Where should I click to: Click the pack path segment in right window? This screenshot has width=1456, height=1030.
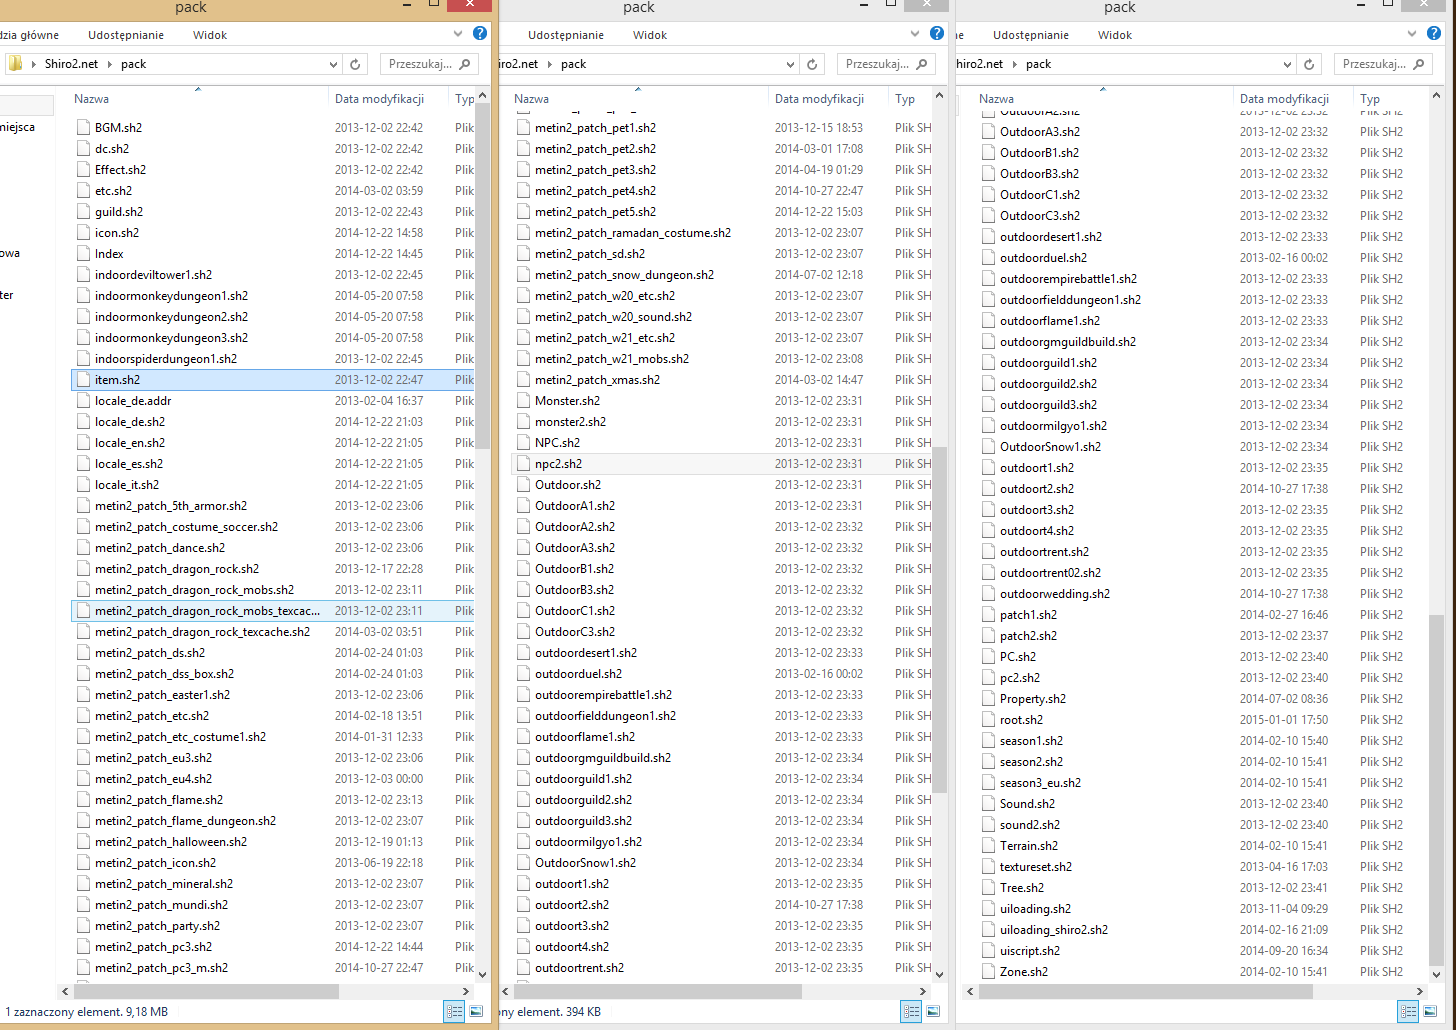[1038, 64]
